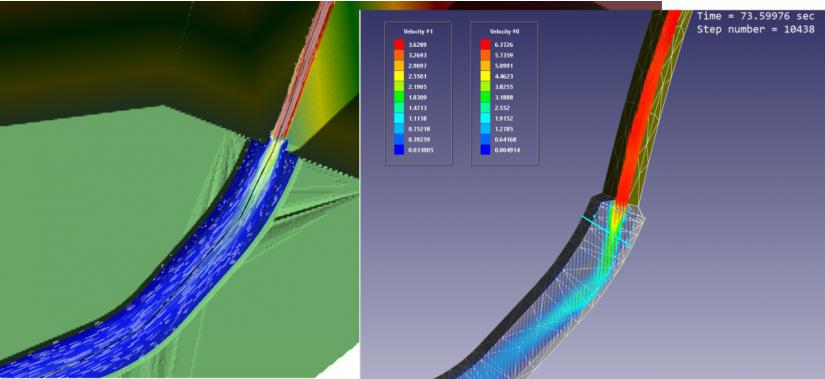Screen dimensions: 825x379
Task: Select the orange 5.7359 swatch in Velocity #0
Action: click(x=485, y=55)
